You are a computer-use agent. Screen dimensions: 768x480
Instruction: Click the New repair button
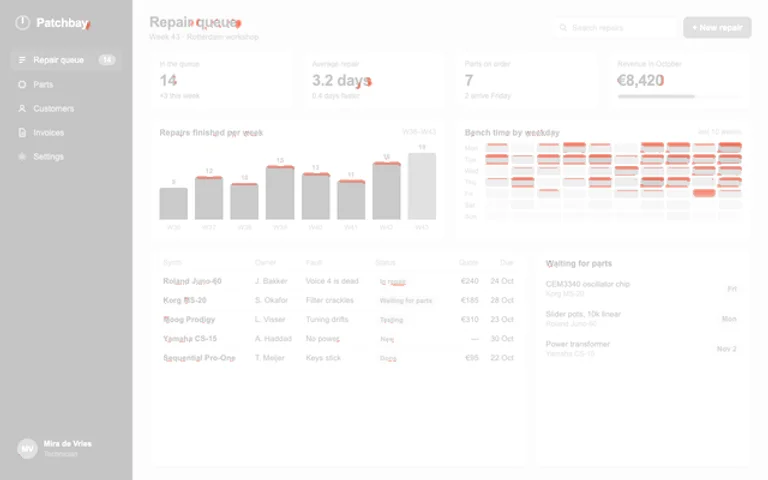[x=717, y=27]
